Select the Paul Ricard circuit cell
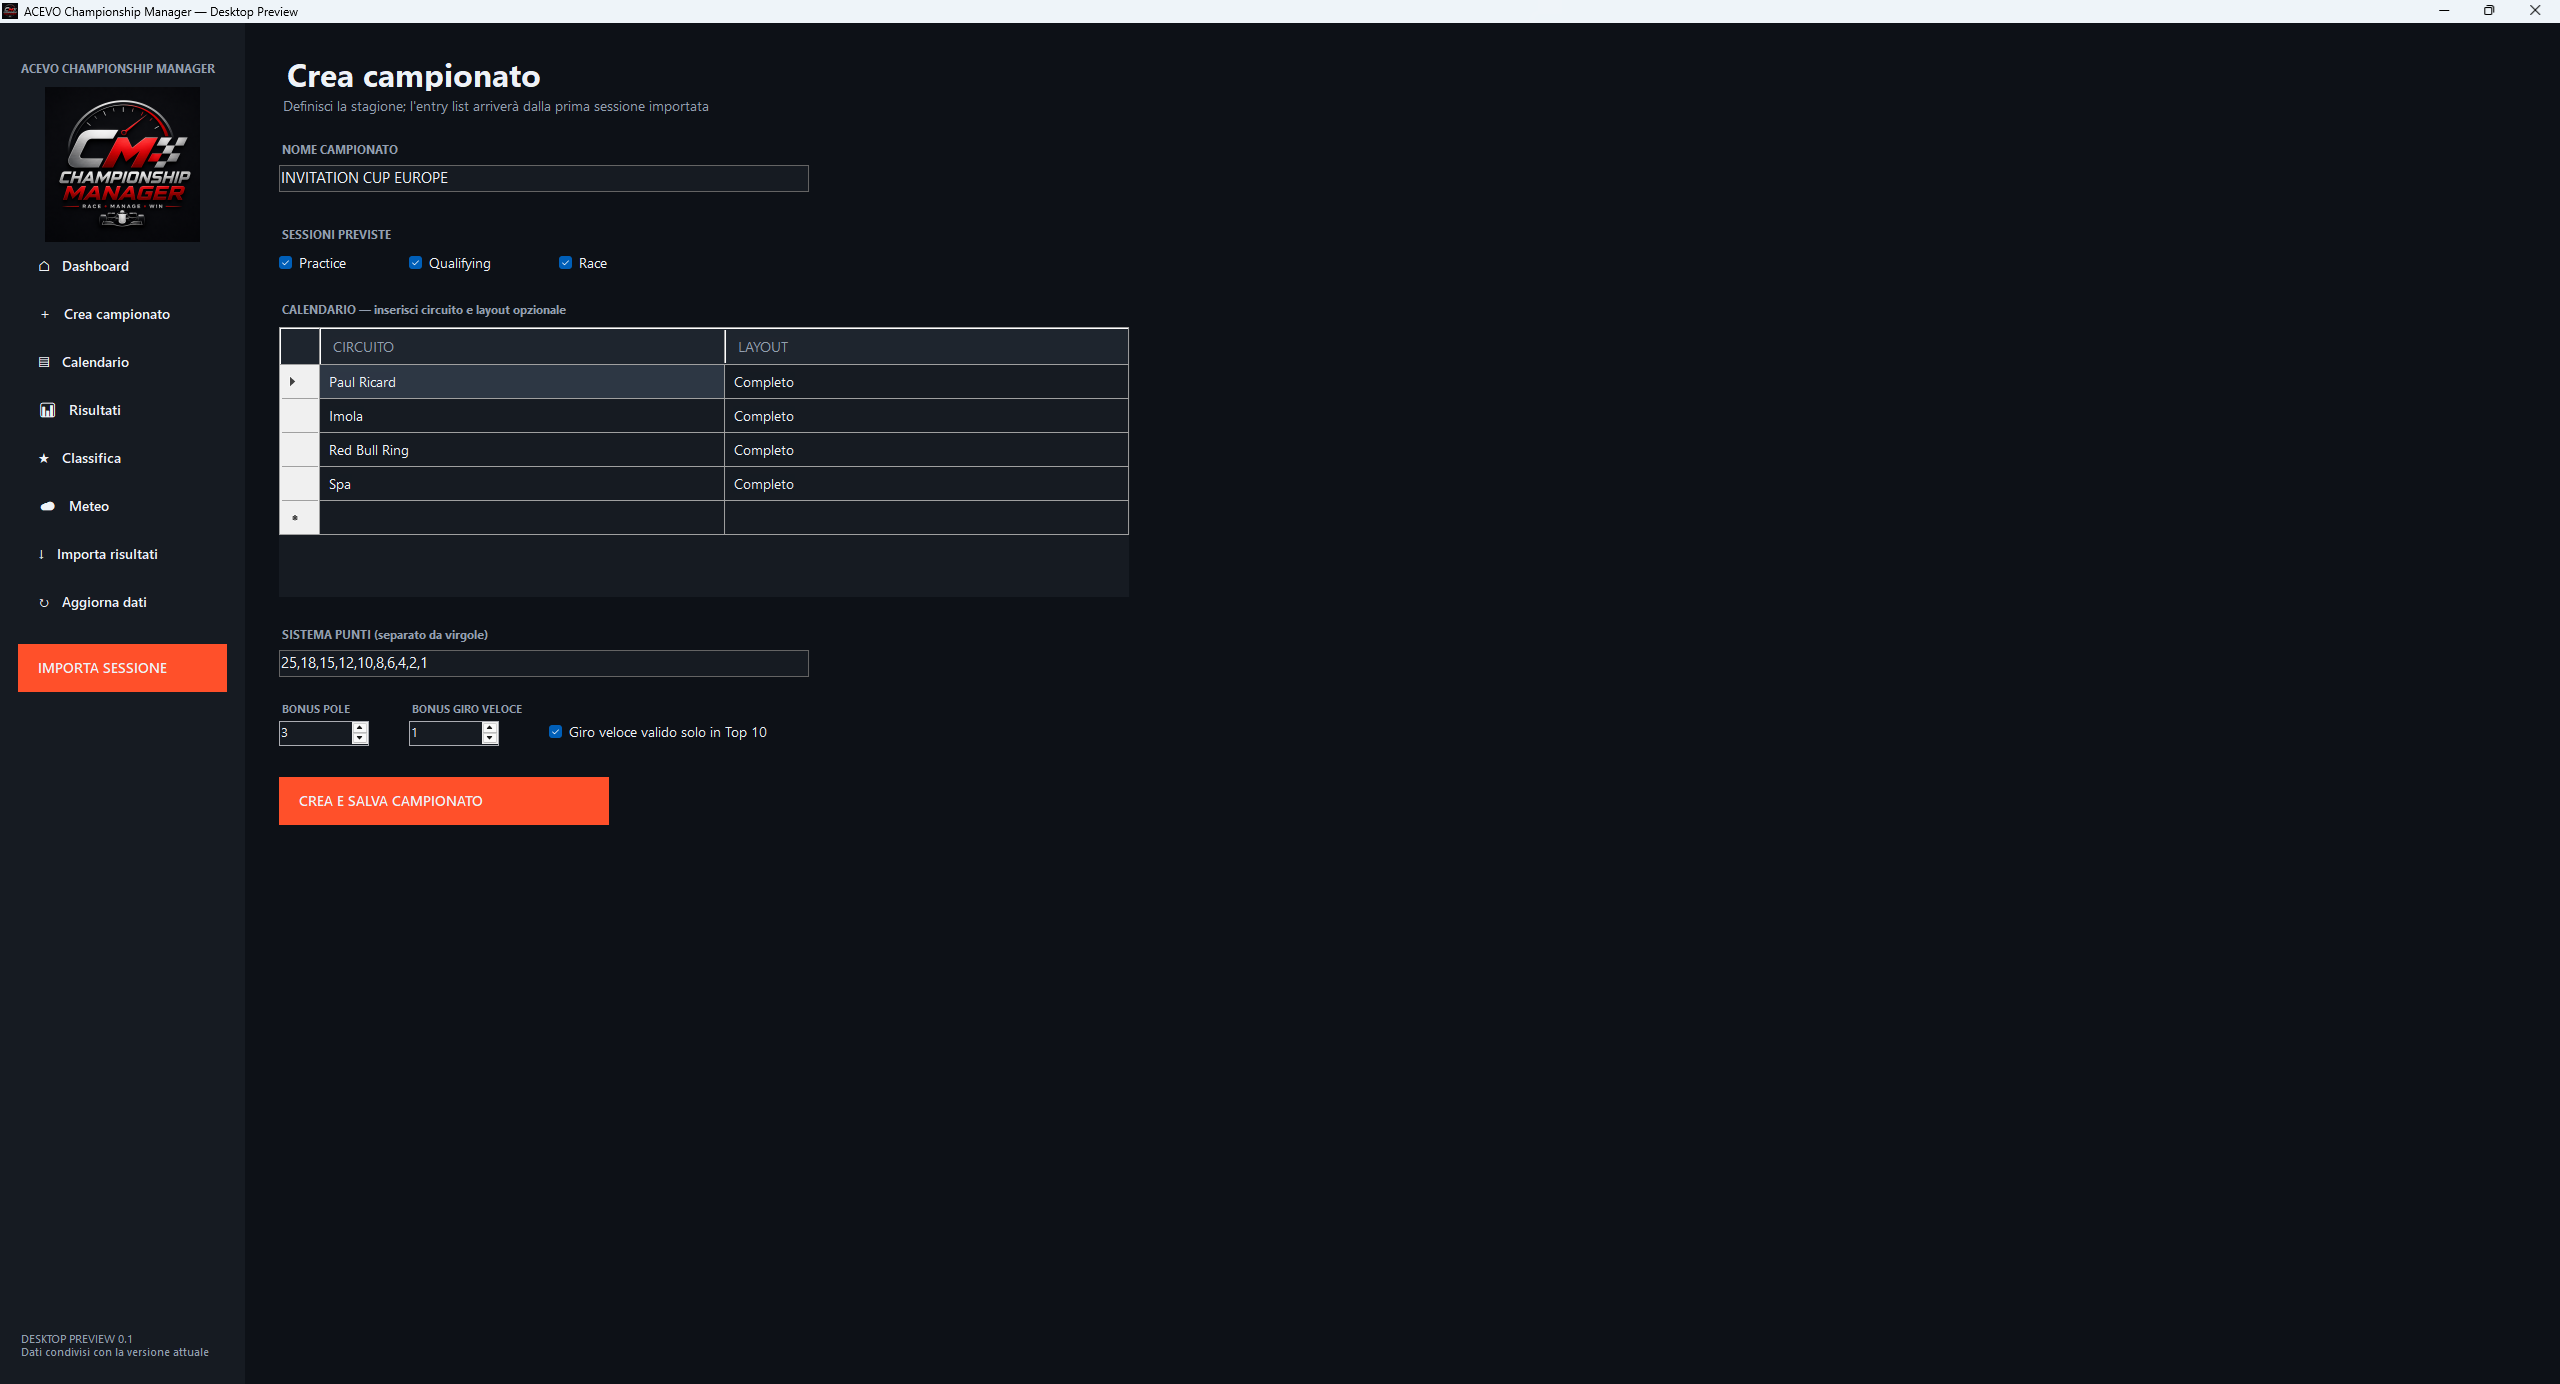The height and width of the screenshot is (1384, 2560). point(522,382)
